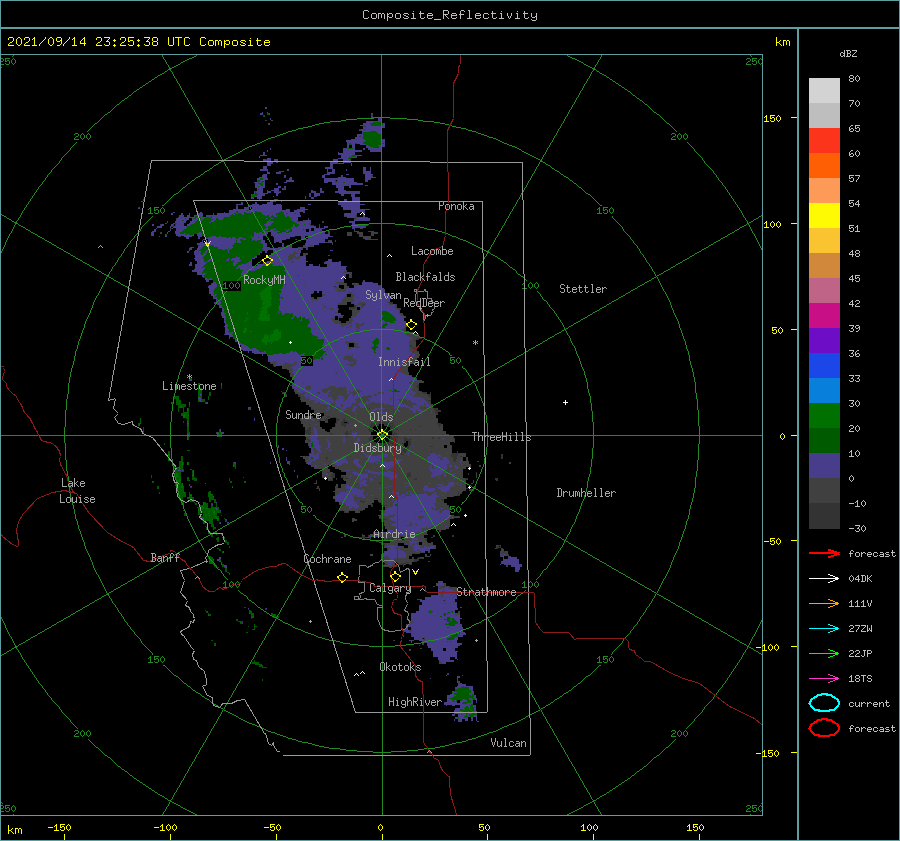Click the Drumheller town label
Screen dimensions: 900x841
click(x=586, y=493)
